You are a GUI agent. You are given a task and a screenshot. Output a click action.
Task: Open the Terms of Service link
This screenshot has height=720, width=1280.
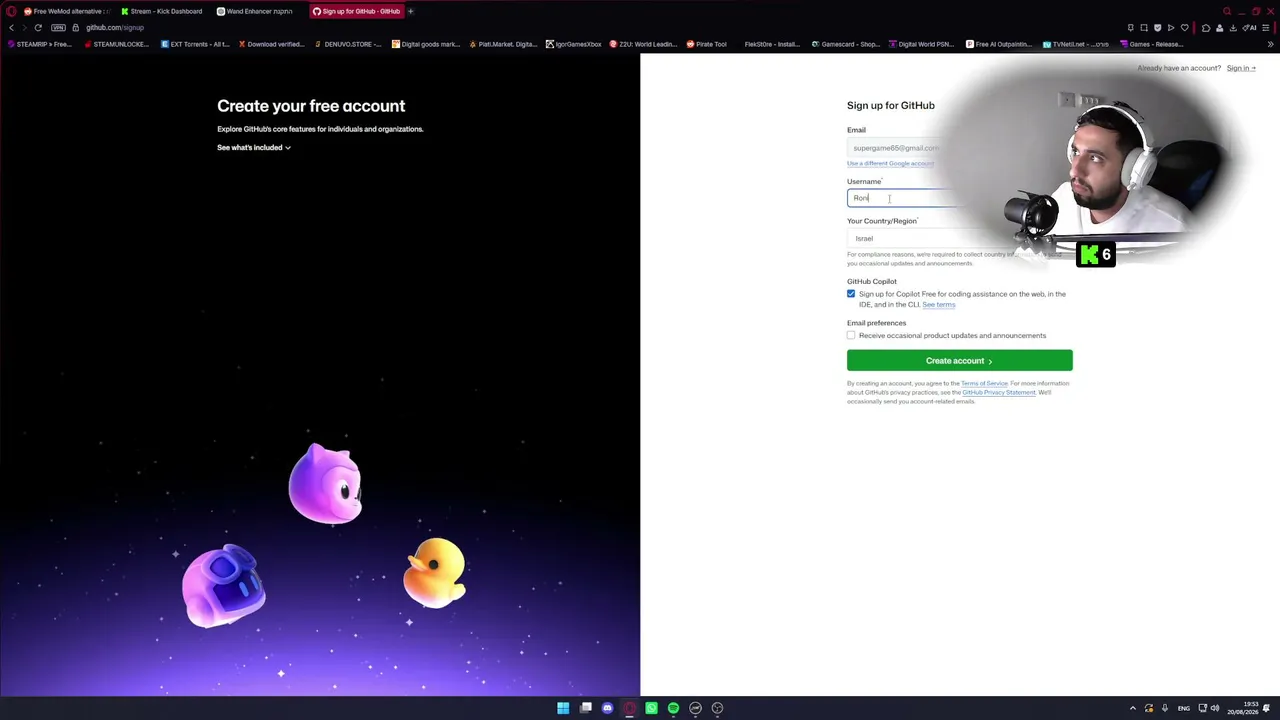(984, 383)
